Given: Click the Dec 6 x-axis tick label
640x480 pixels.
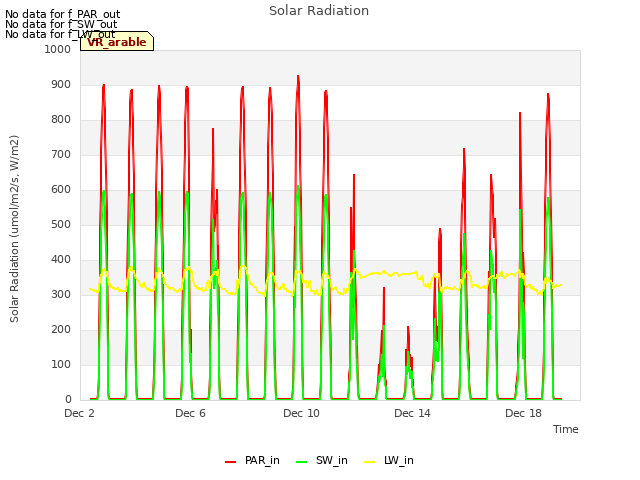Looking at the screenshot, I should 190,413.
